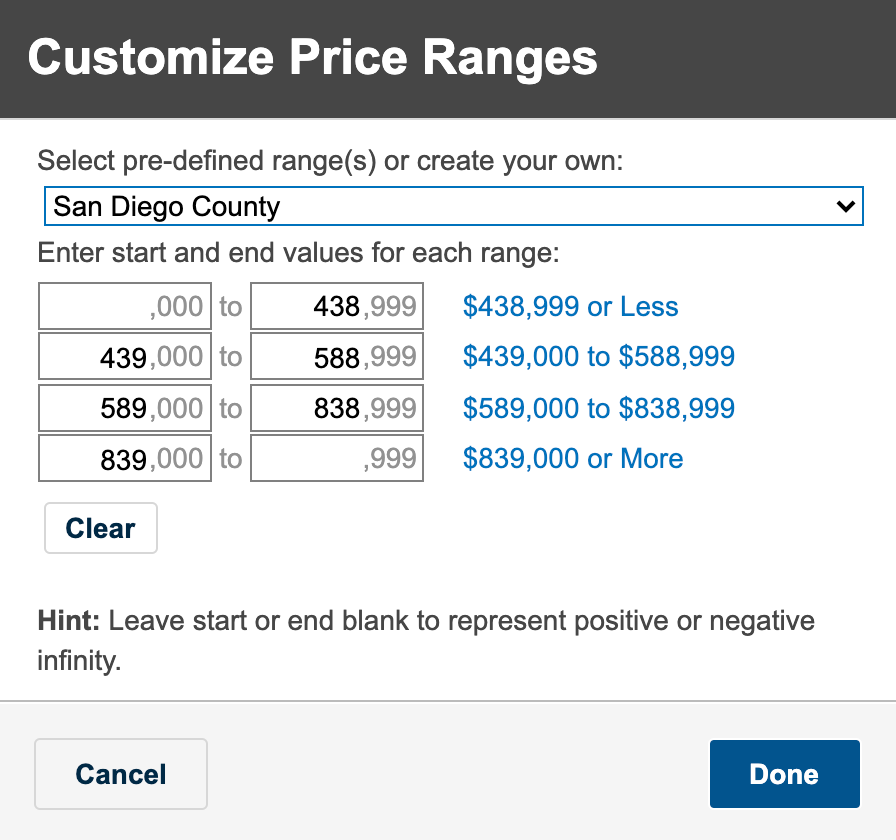Screen dimensions: 896x840
Task: Click the $438,999 or Less link
Action: (570, 306)
